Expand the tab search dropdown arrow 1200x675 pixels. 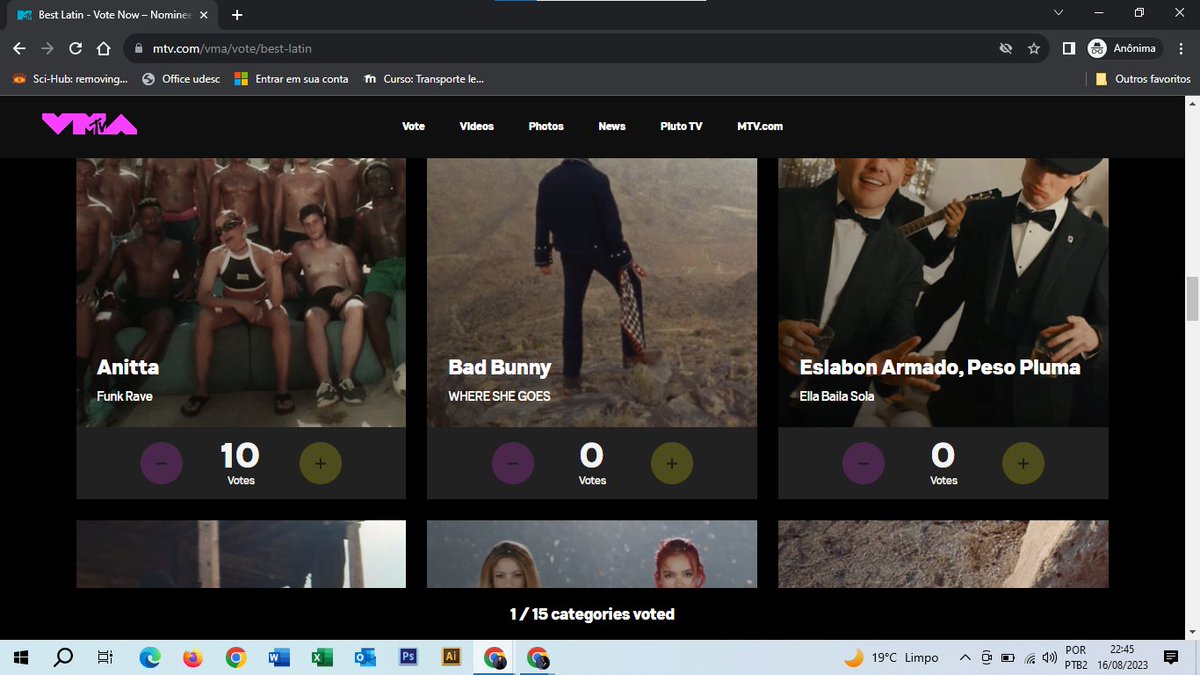[x=1059, y=13]
